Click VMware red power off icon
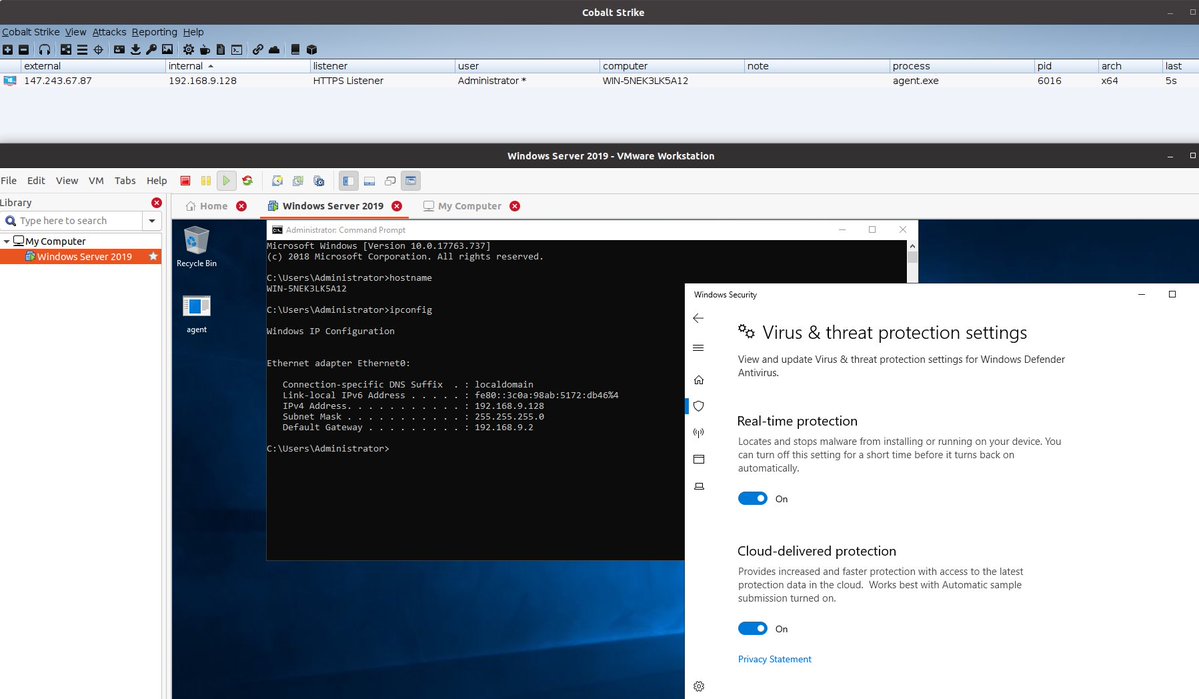Image resolution: width=1199 pixels, height=699 pixels. 185,181
